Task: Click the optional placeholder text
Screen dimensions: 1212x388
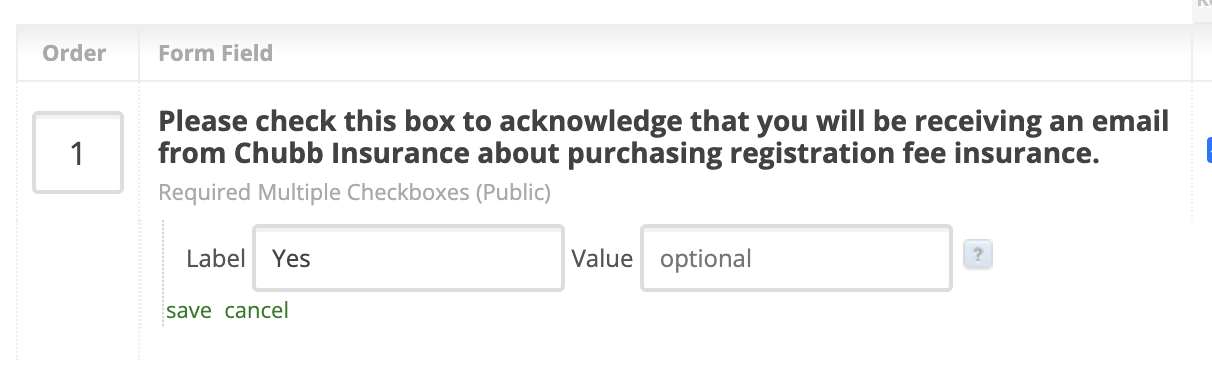Action: pyautogui.click(x=706, y=259)
